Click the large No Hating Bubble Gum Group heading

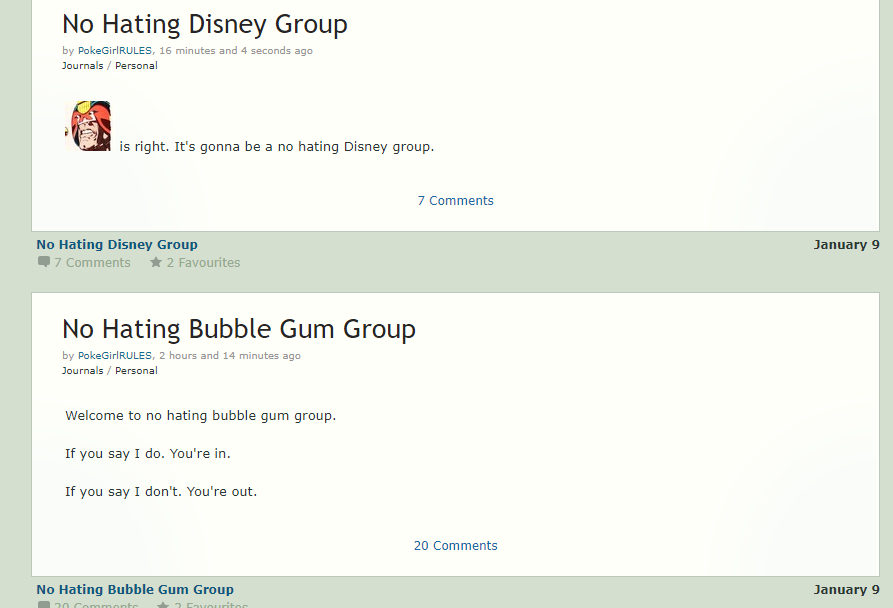point(239,330)
